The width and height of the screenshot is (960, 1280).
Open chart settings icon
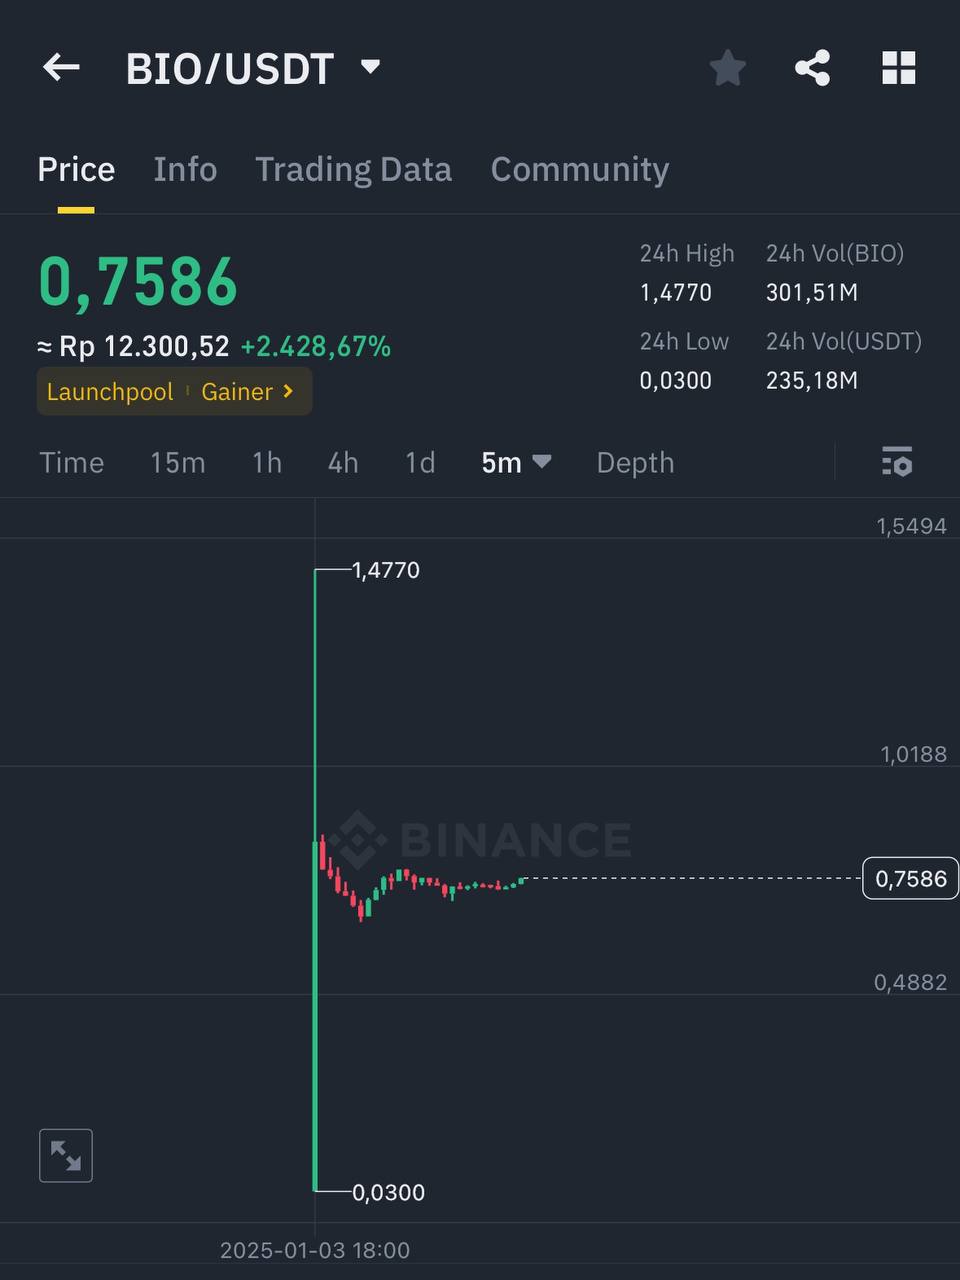coord(897,462)
